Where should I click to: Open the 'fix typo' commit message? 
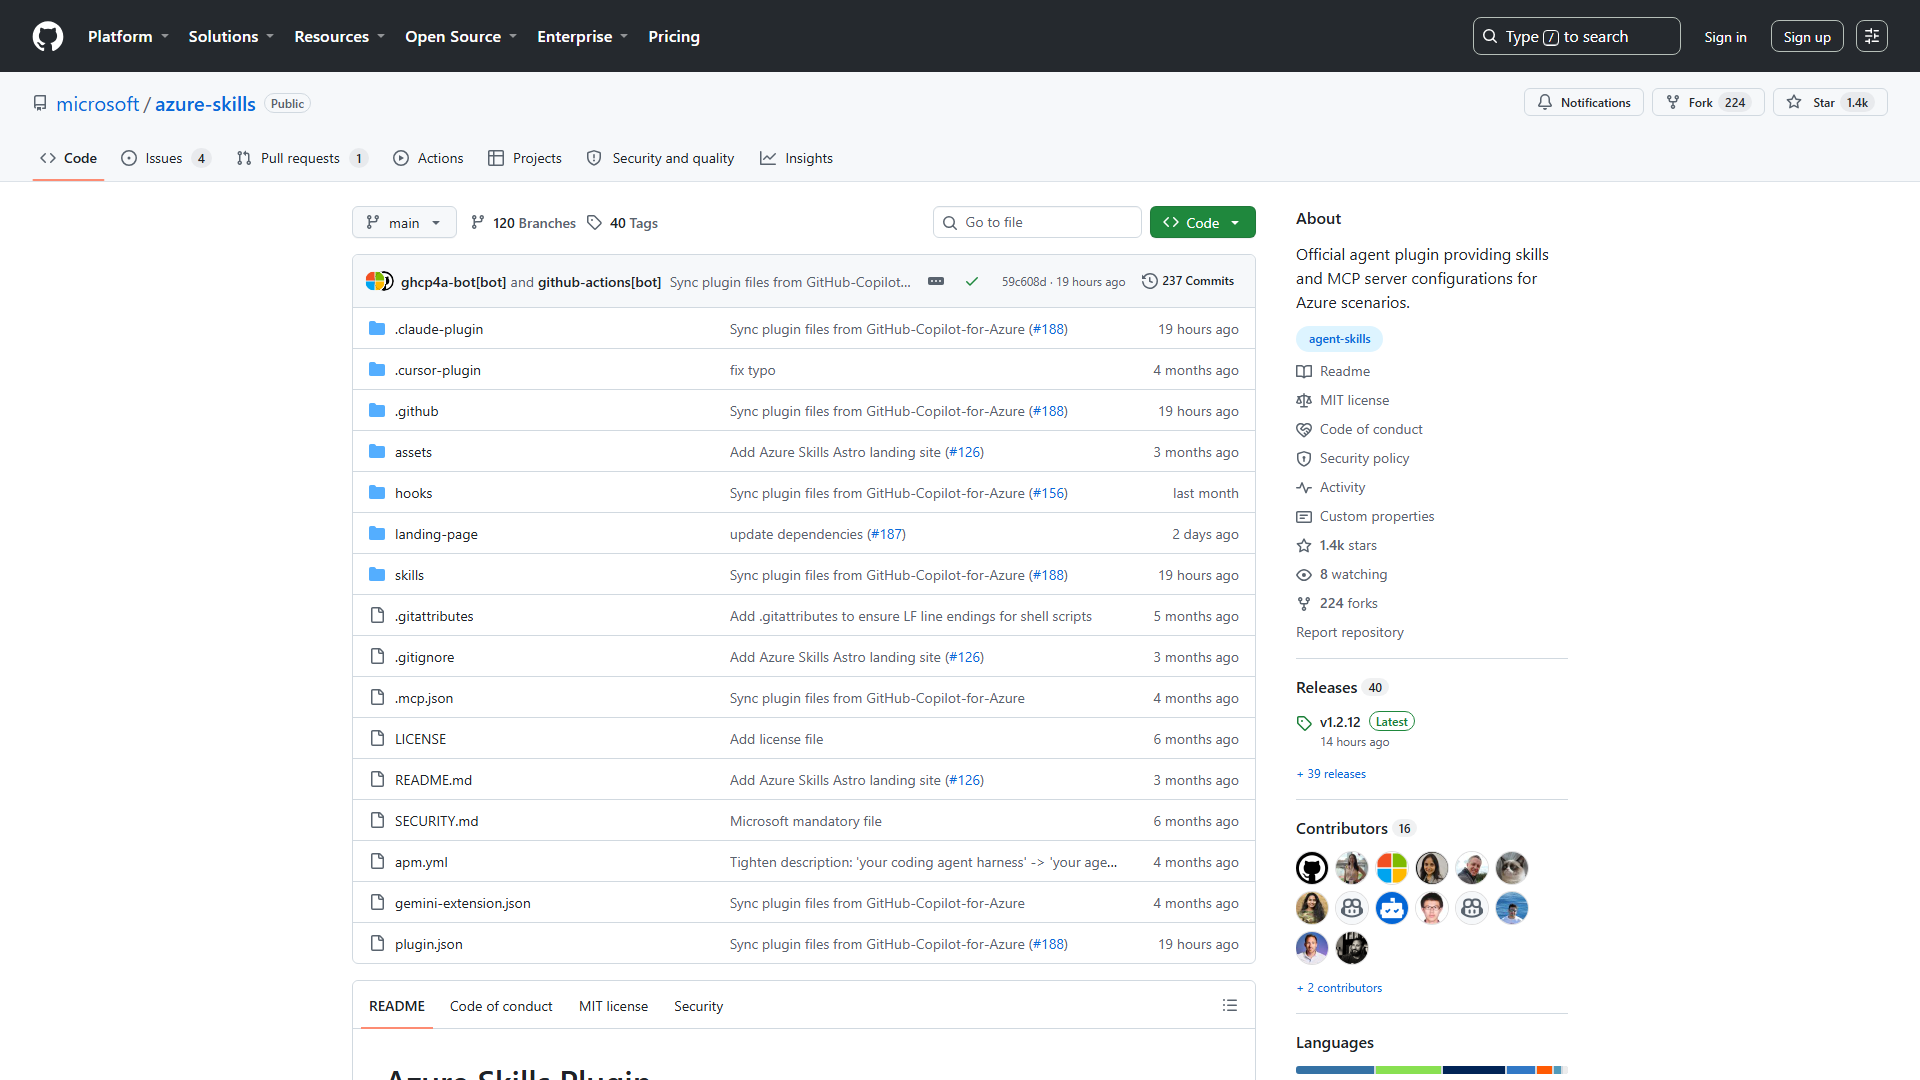752,370
